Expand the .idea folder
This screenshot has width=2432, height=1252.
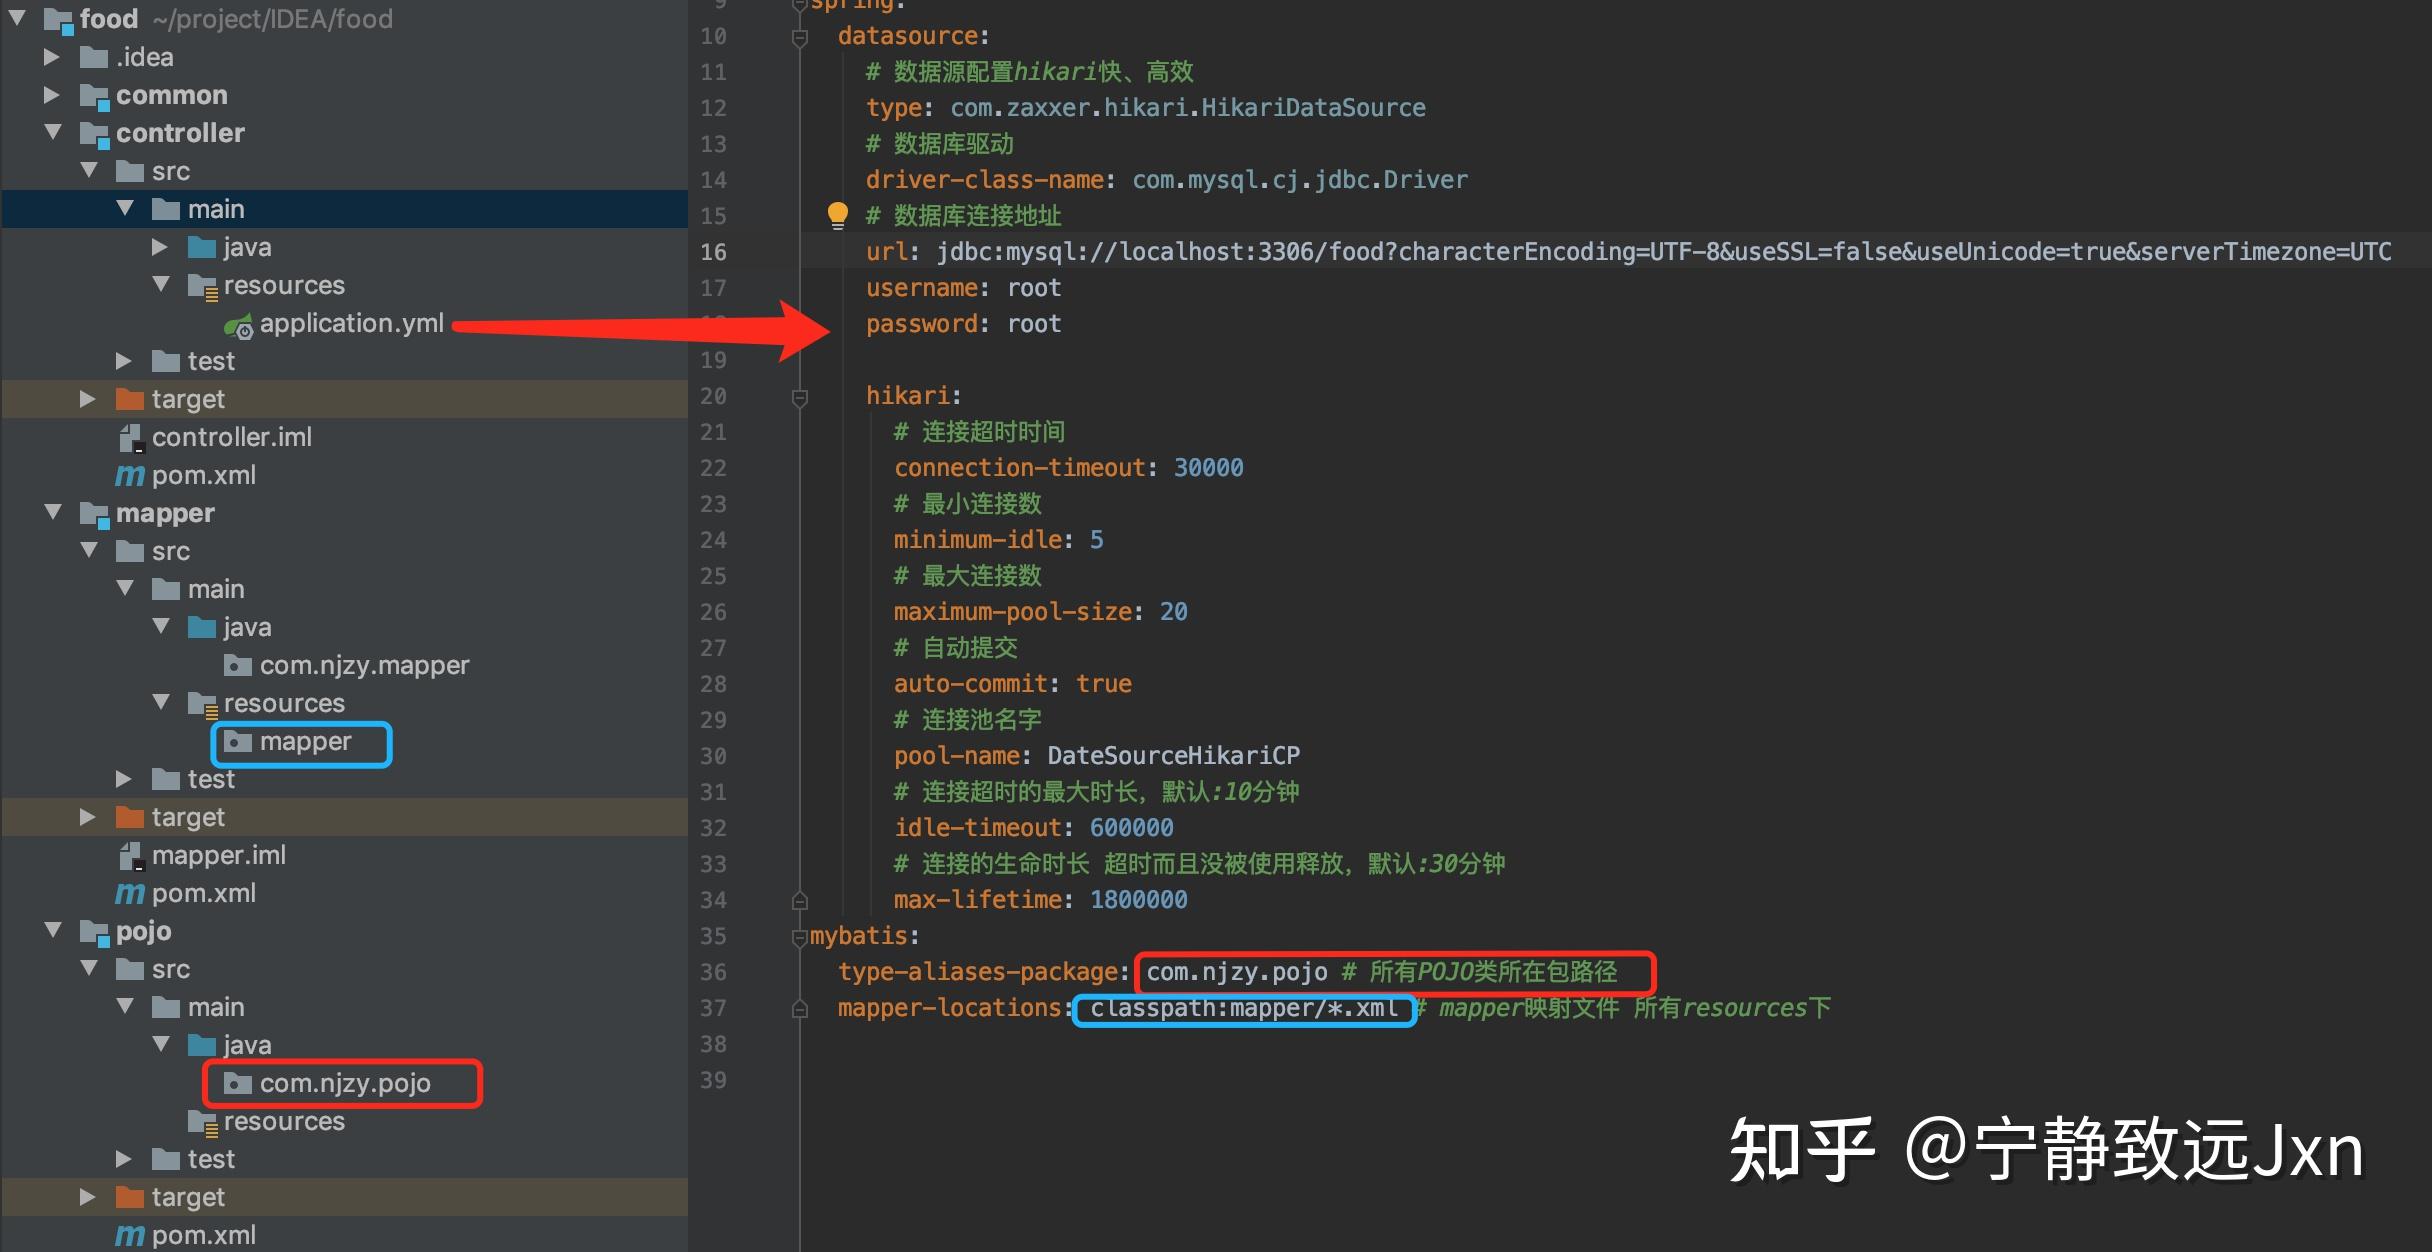51,57
